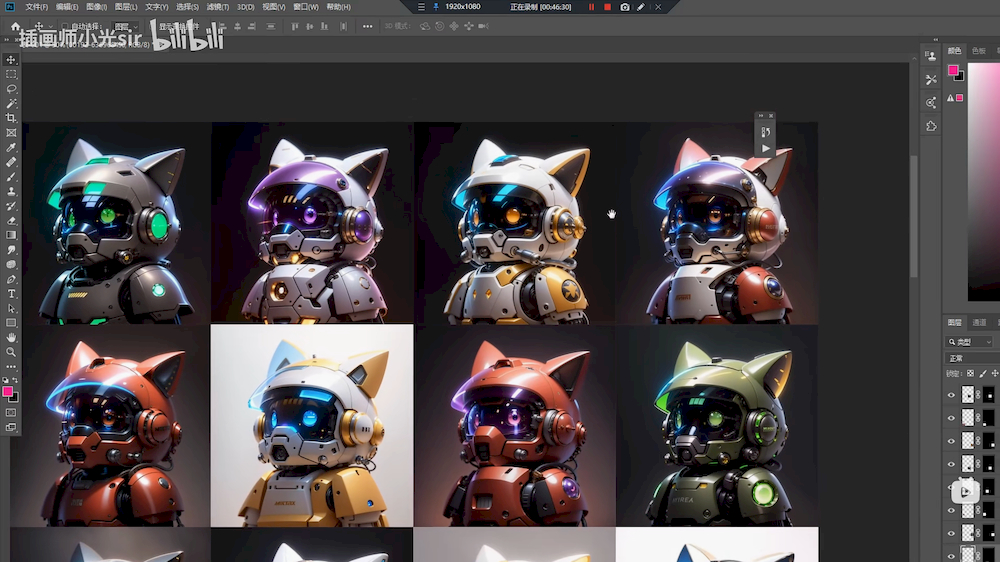Select the History Brush tool
Screen dimensions: 1000x562
point(11,206)
